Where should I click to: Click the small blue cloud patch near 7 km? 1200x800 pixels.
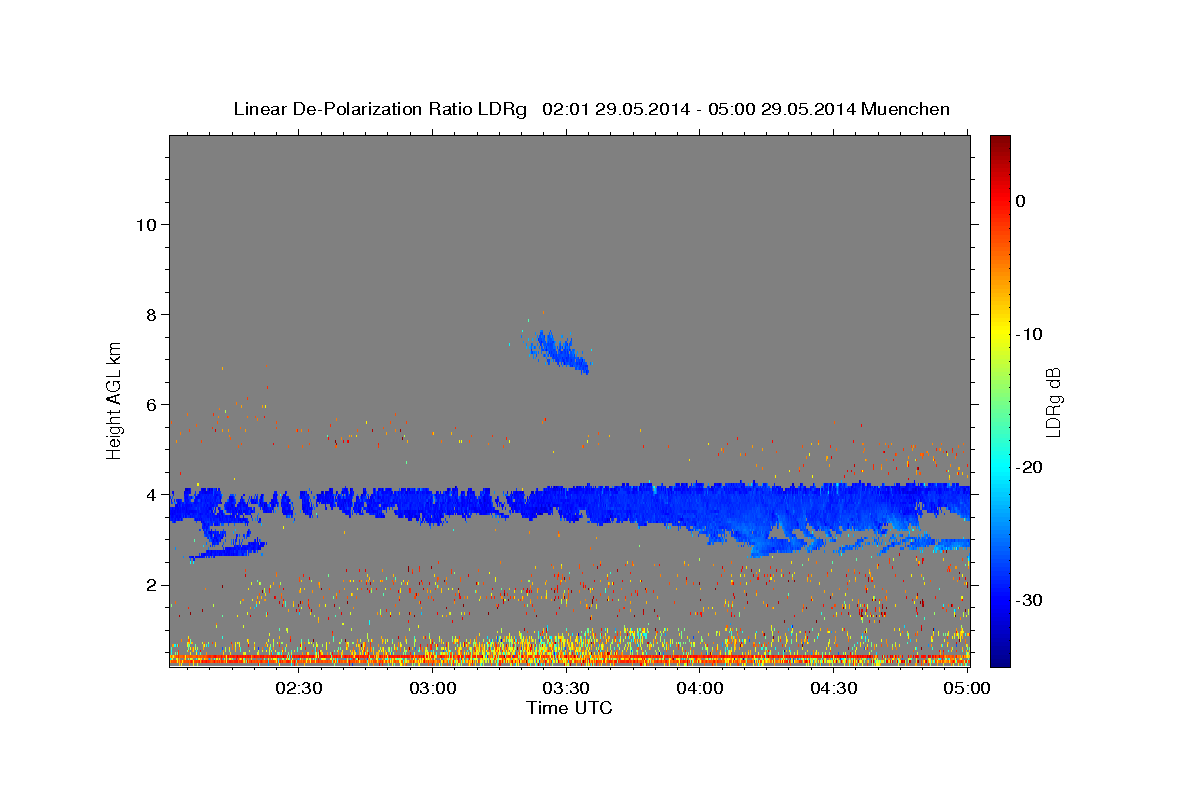click(558, 350)
